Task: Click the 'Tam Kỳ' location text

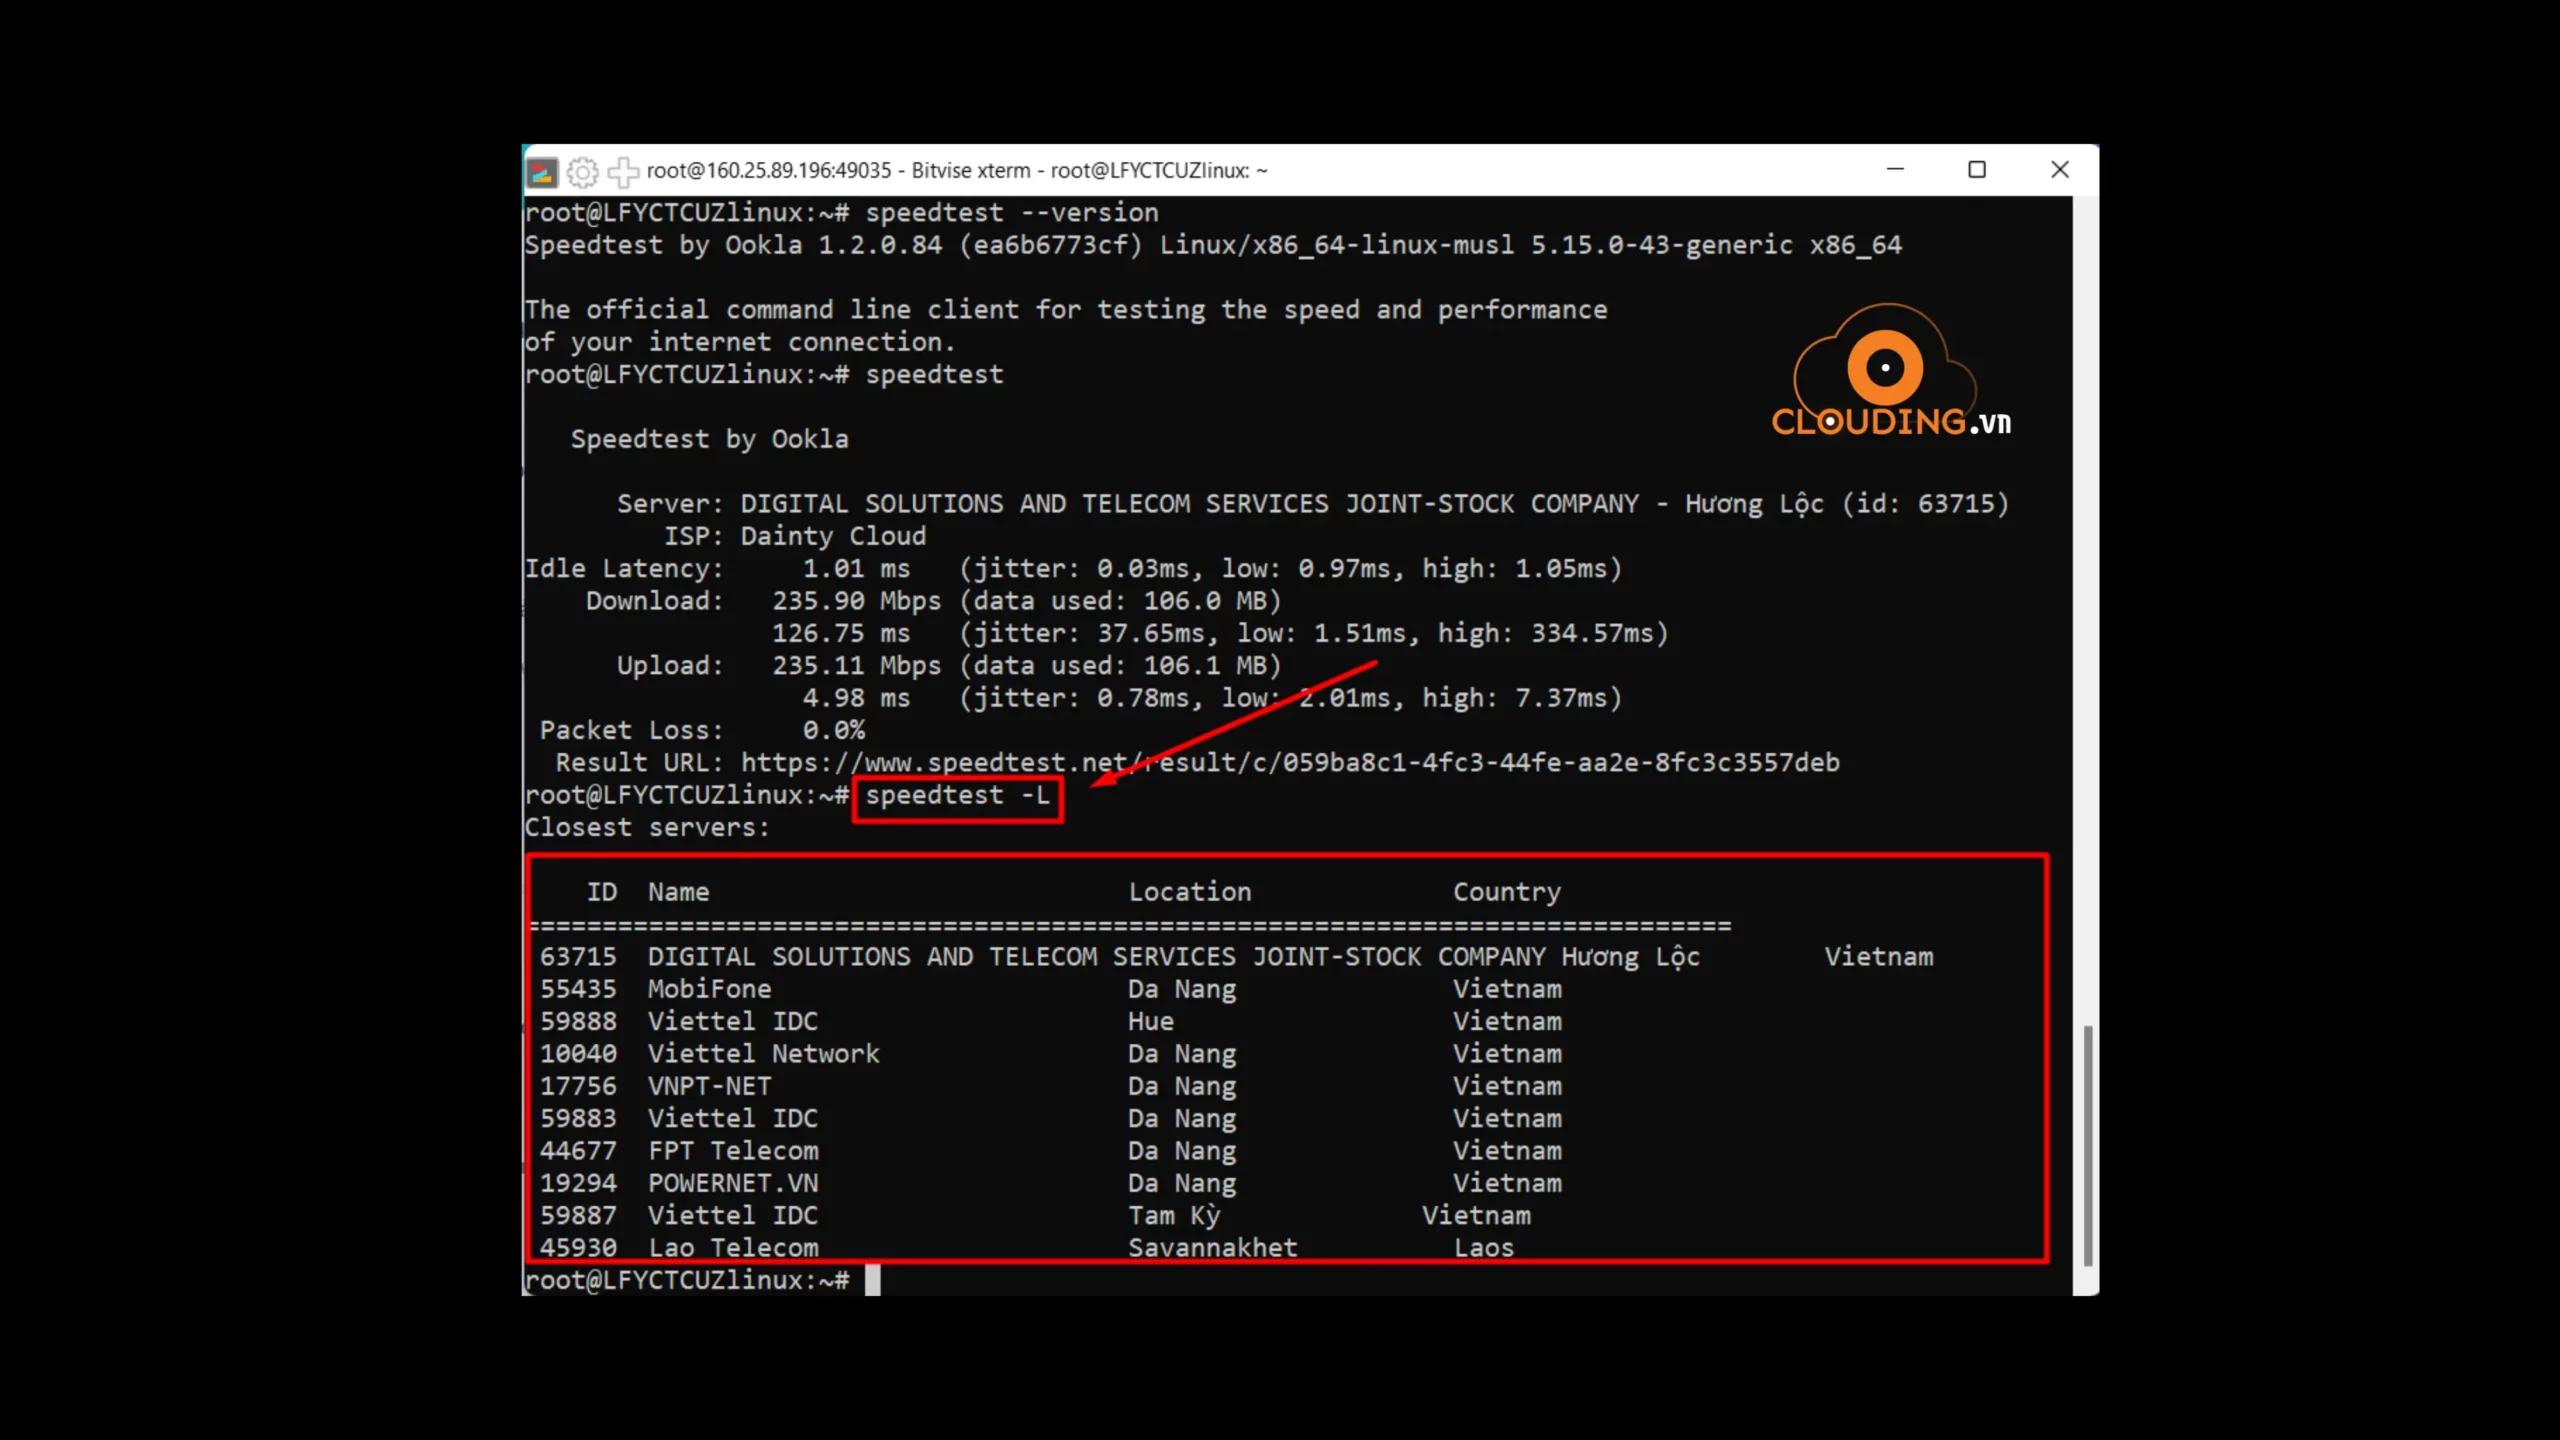Action: [x=1175, y=1216]
